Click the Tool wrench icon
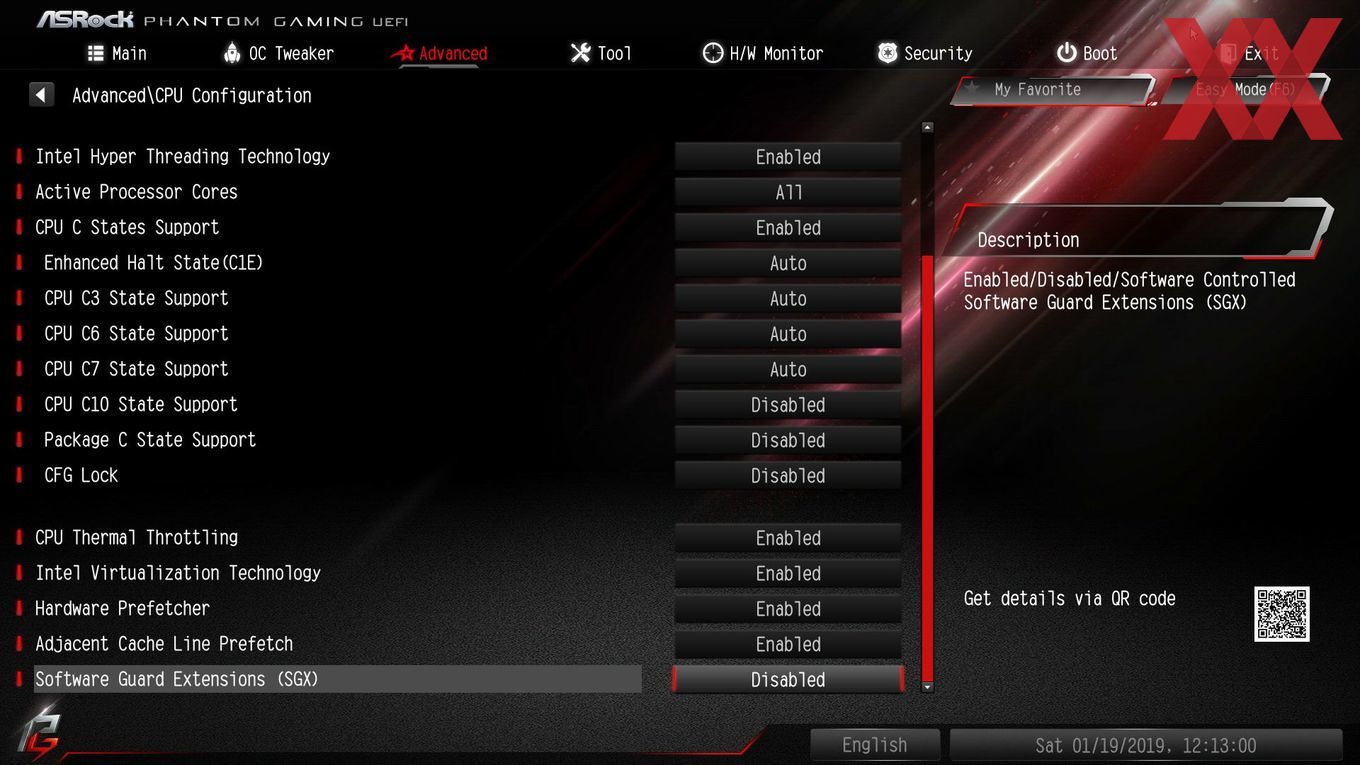 tap(580, 53)
